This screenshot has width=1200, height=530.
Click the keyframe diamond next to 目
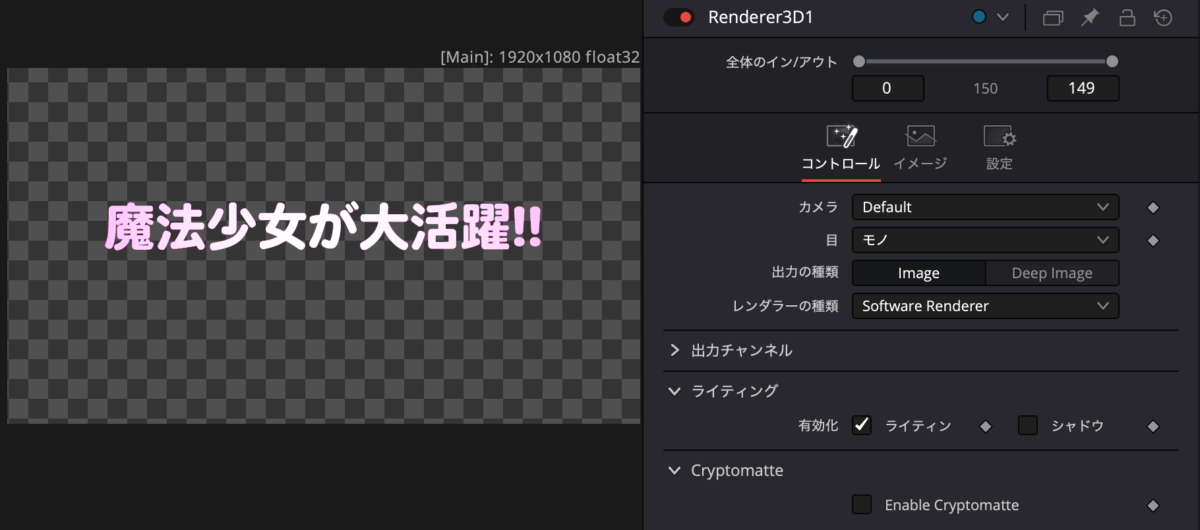click(x=1152, y=241)
